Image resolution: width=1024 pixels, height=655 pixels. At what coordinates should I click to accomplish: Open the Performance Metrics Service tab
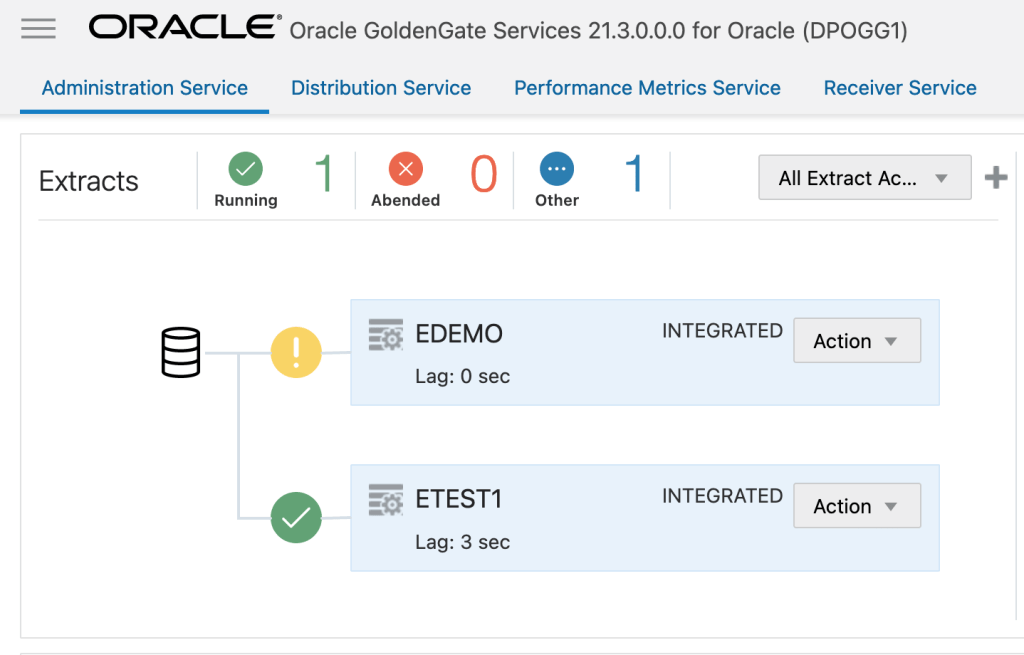coord(647,88)
